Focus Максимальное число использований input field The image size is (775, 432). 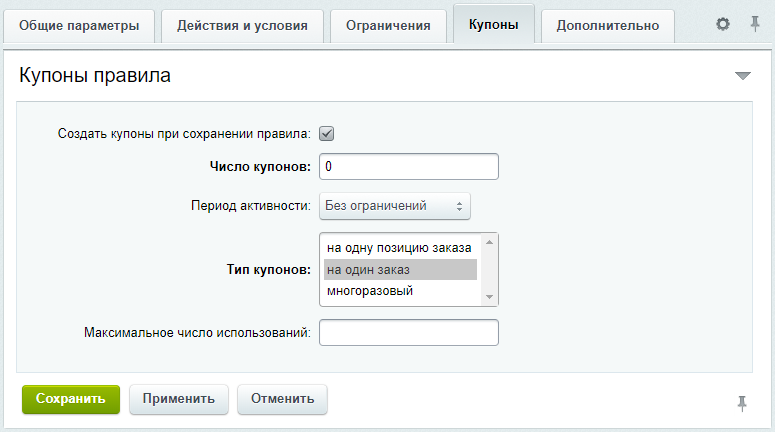click(x=409, y=333)
